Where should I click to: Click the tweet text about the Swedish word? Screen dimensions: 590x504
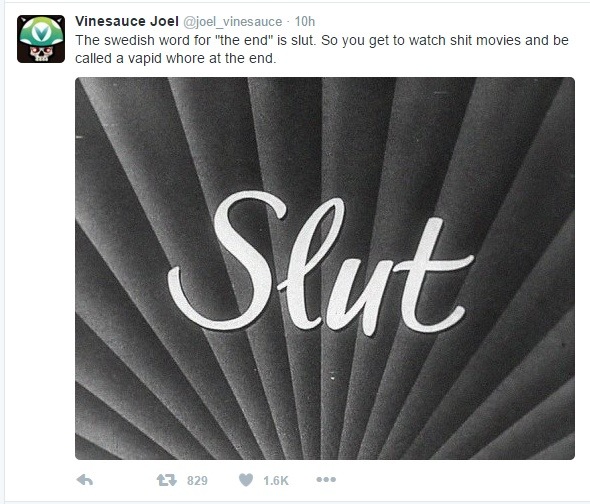322,49
